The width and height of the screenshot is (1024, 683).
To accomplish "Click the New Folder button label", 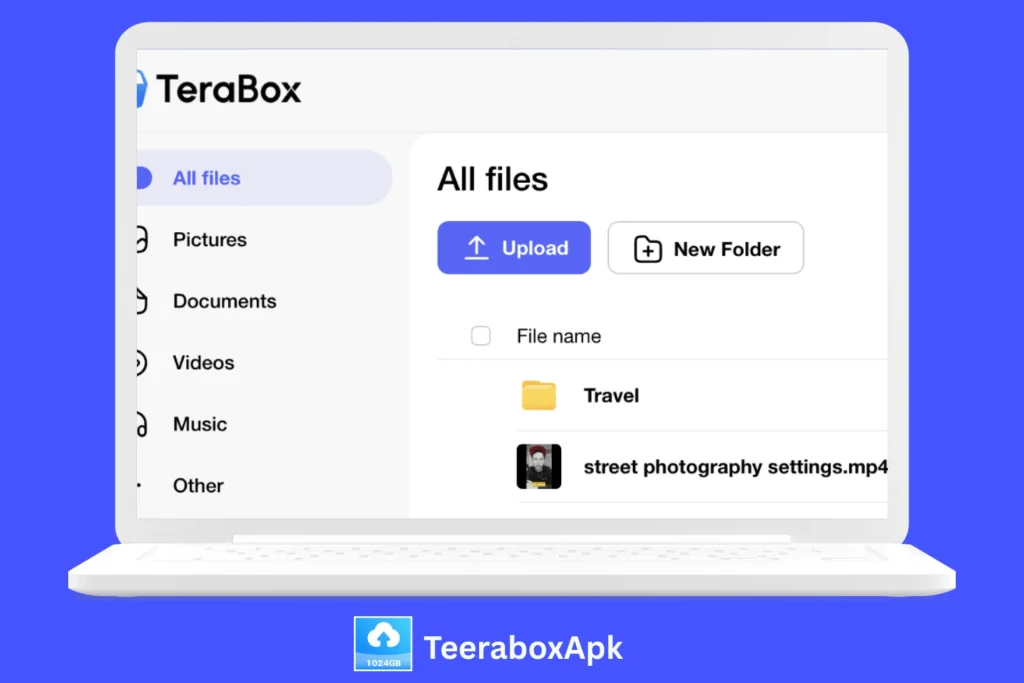I will [x=726, y=250].
